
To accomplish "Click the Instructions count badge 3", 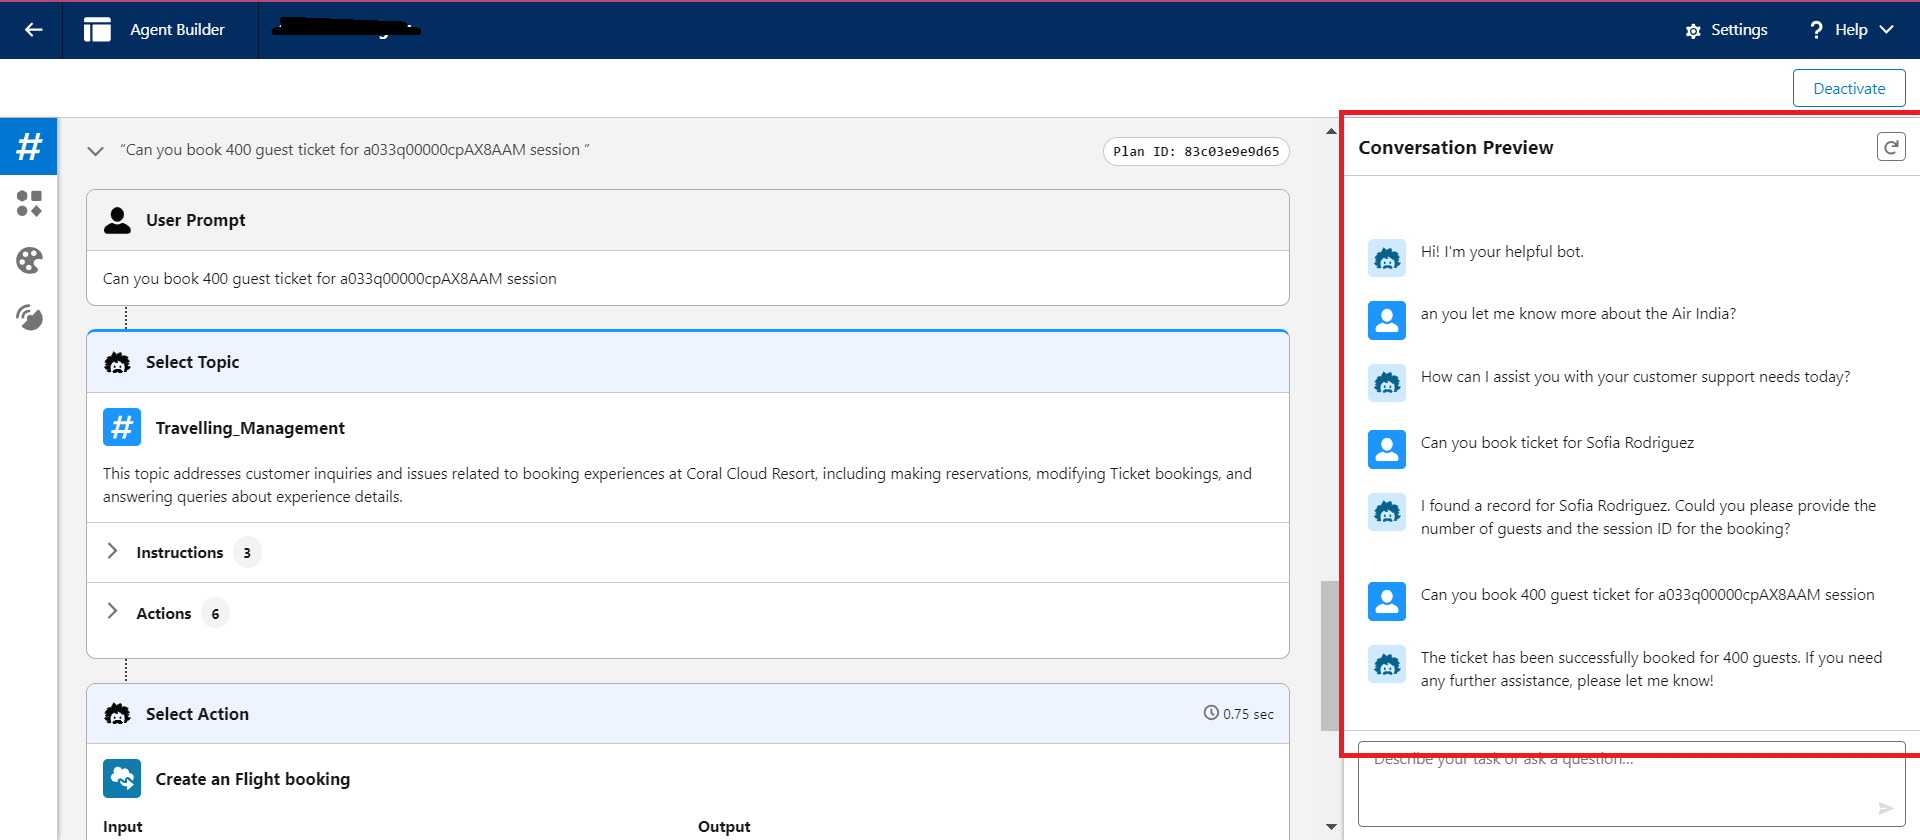I will coord(247,552).
